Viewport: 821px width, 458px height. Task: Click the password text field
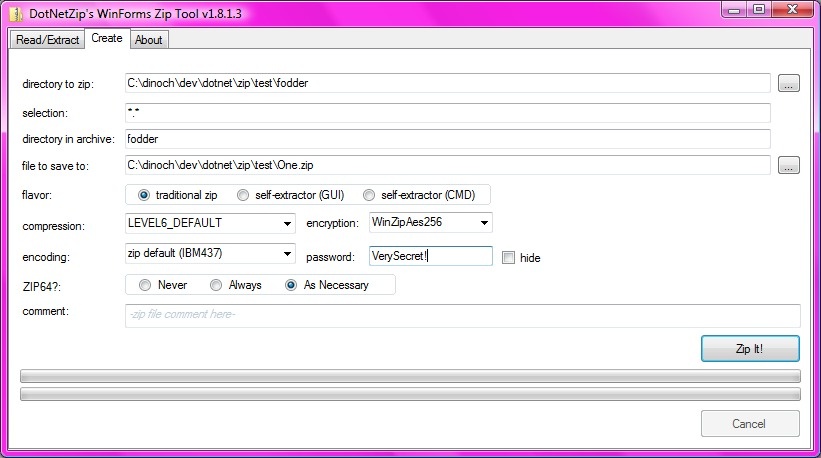click(430, 256)
